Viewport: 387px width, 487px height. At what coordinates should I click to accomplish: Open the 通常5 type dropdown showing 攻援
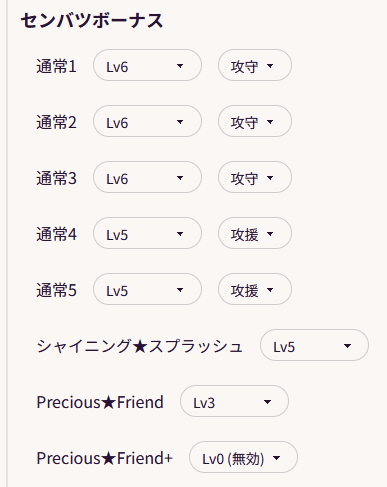[255, 289]
